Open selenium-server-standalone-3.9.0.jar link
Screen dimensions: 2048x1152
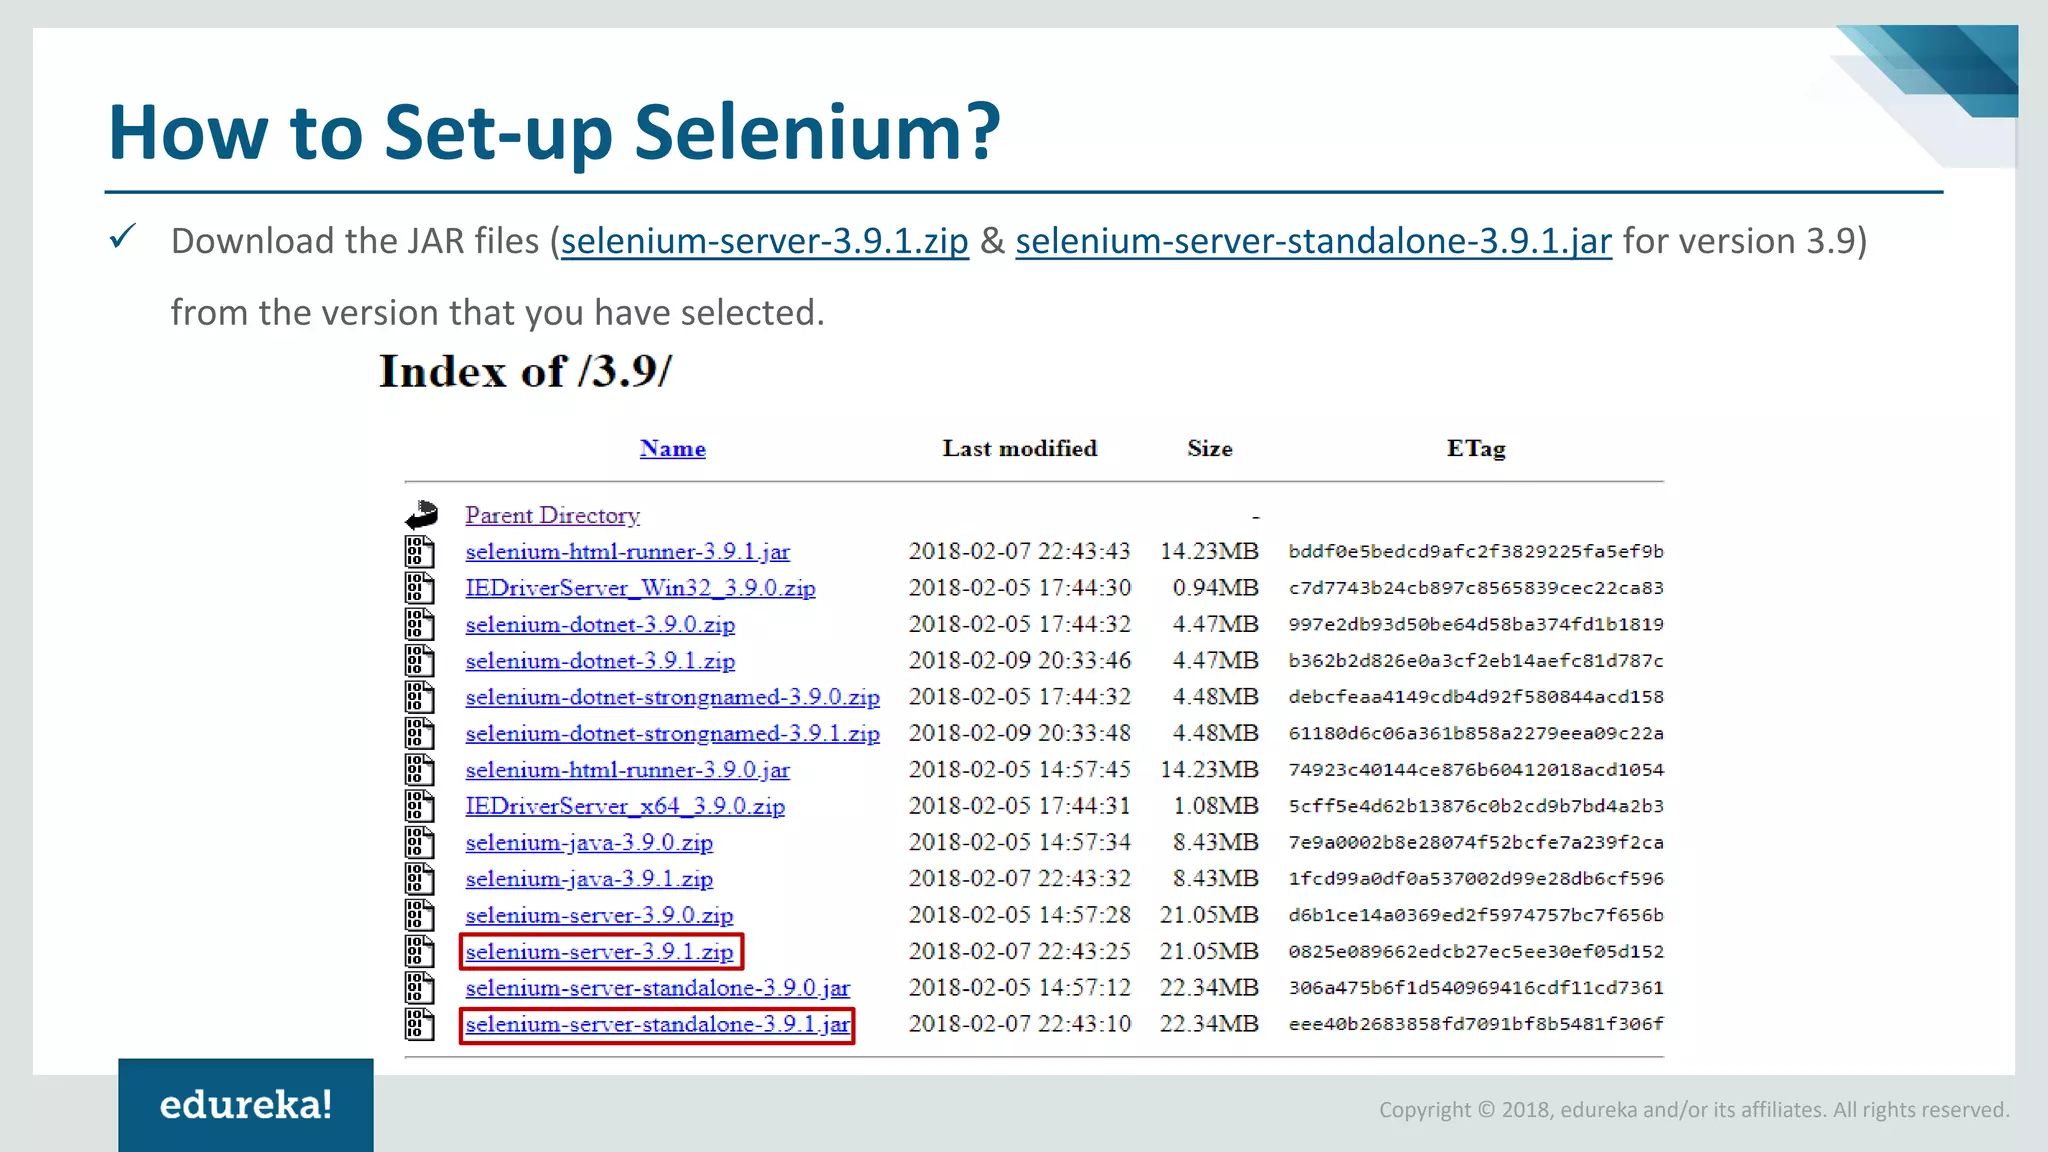[x=657, y=988]
